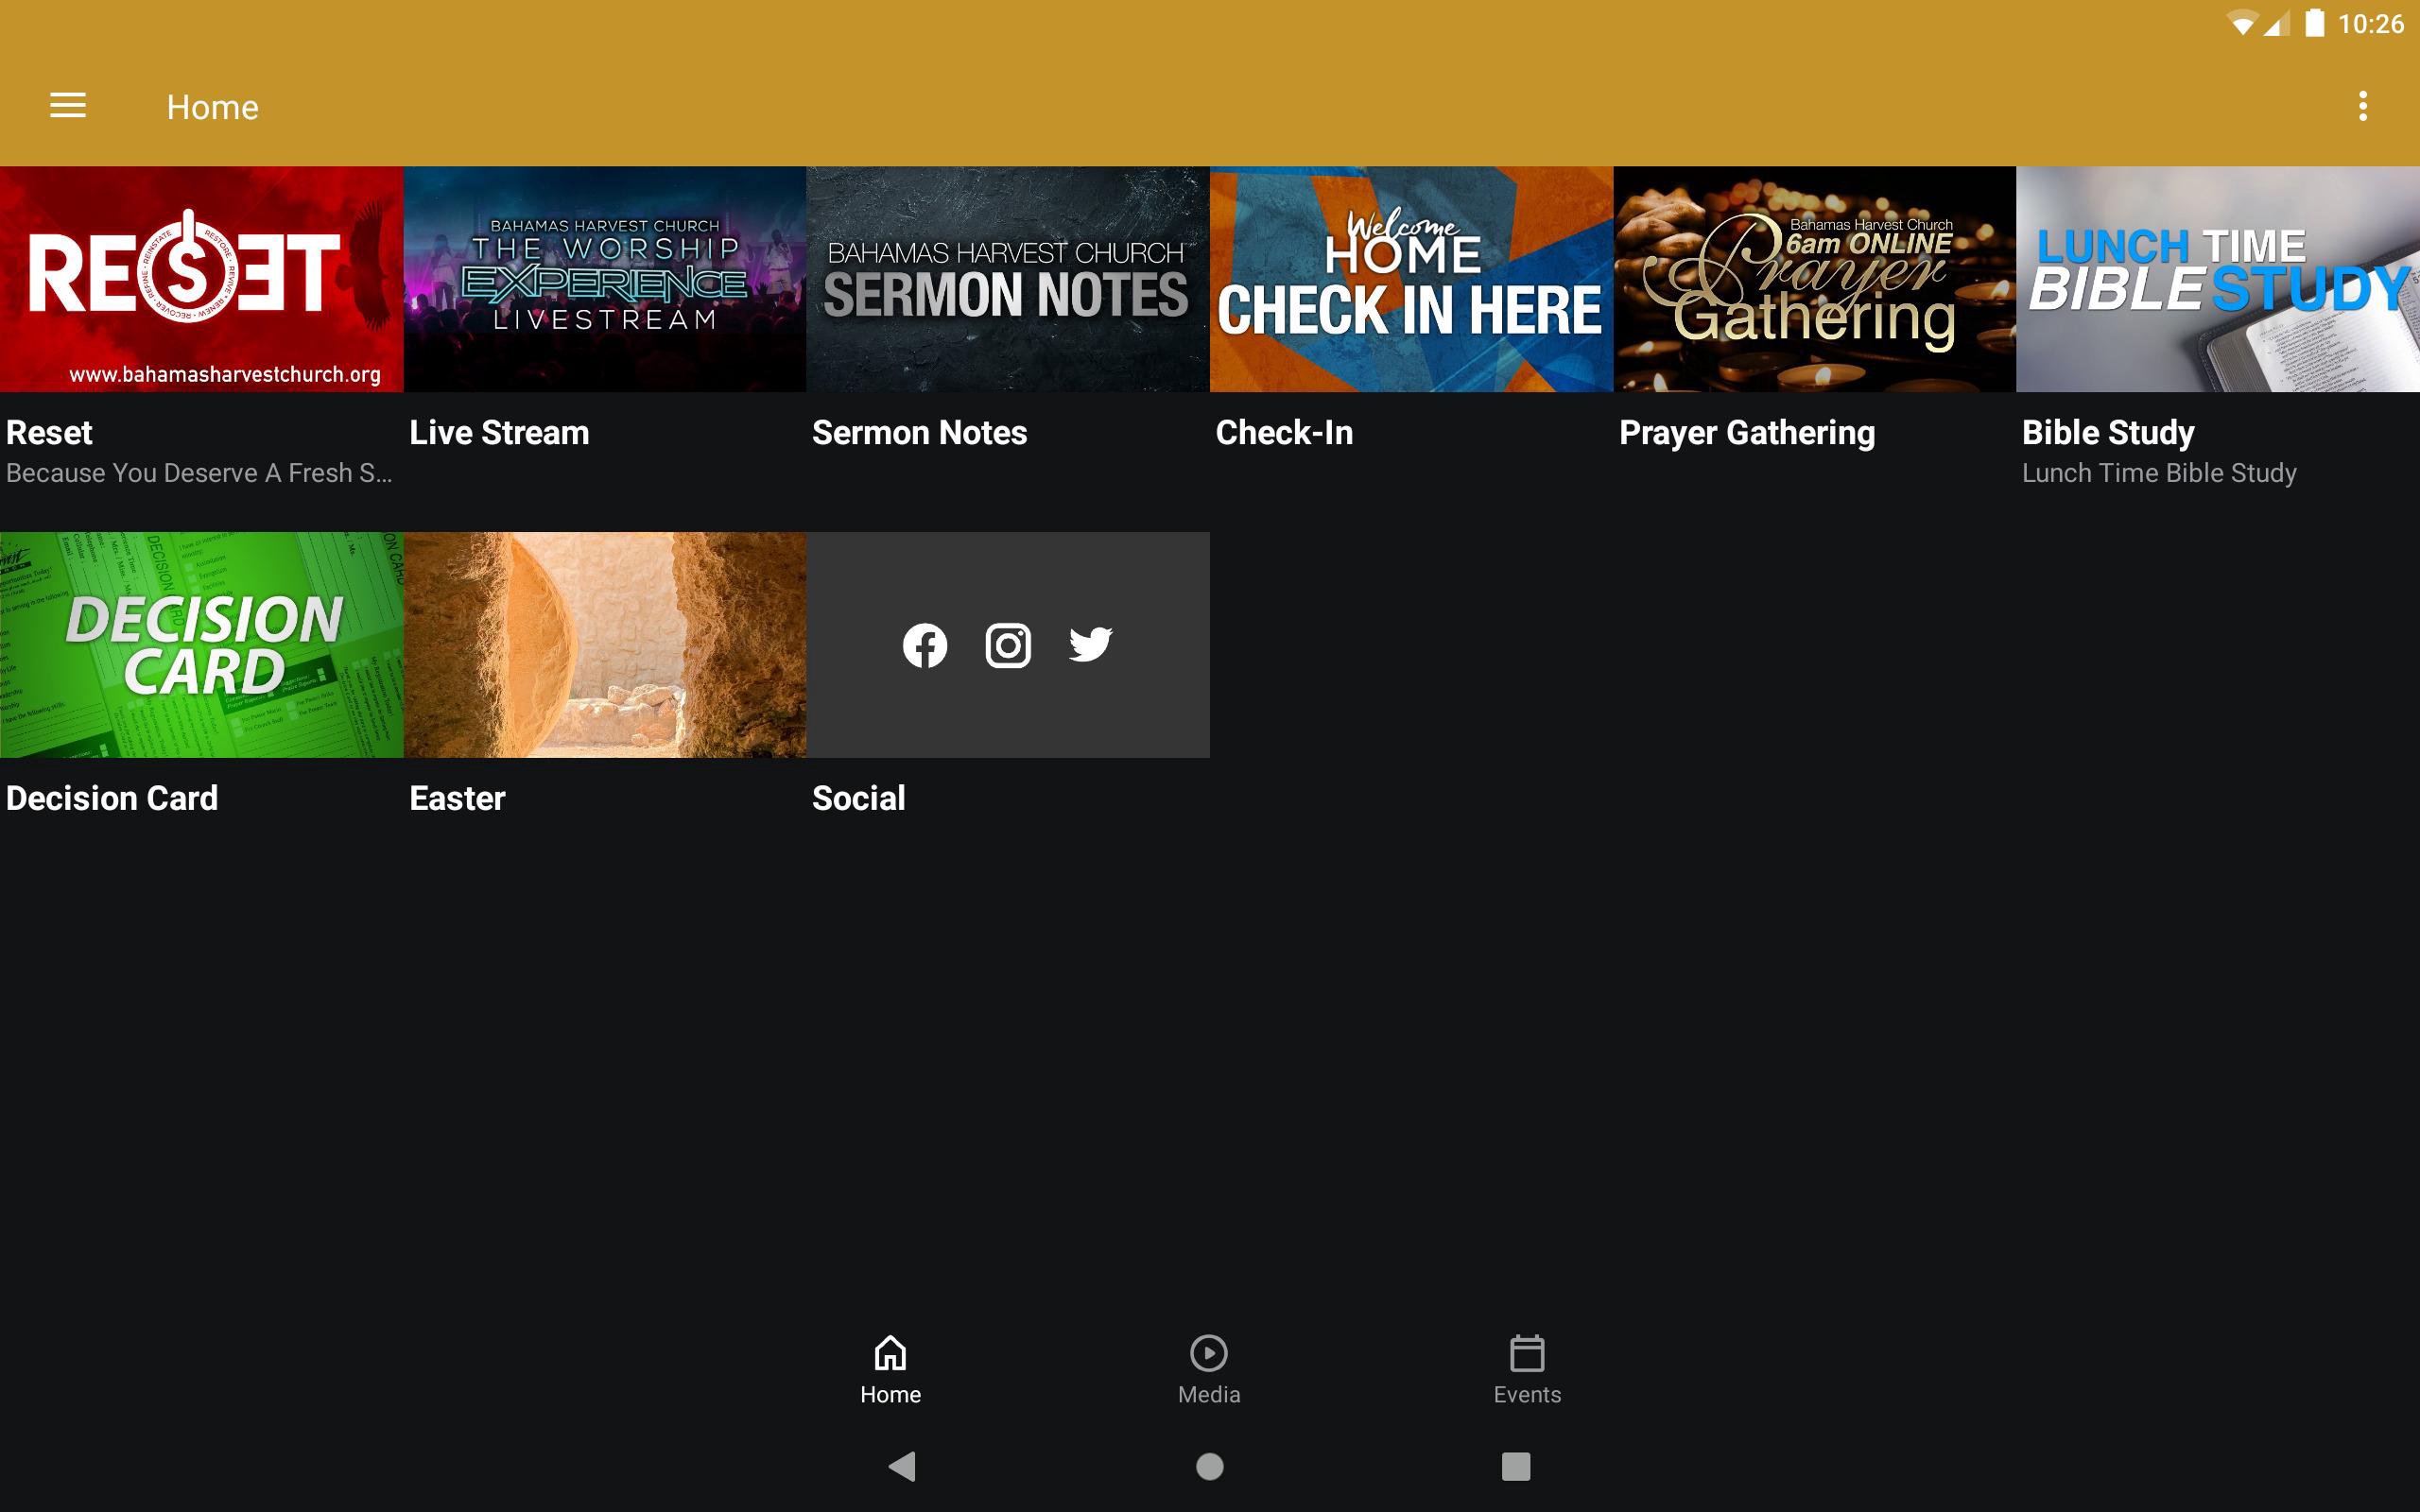This screenshot has height=1512, width=2420.
Task: Tap the Facebook icon in Social tile
Action: click(x=924, y=645)
